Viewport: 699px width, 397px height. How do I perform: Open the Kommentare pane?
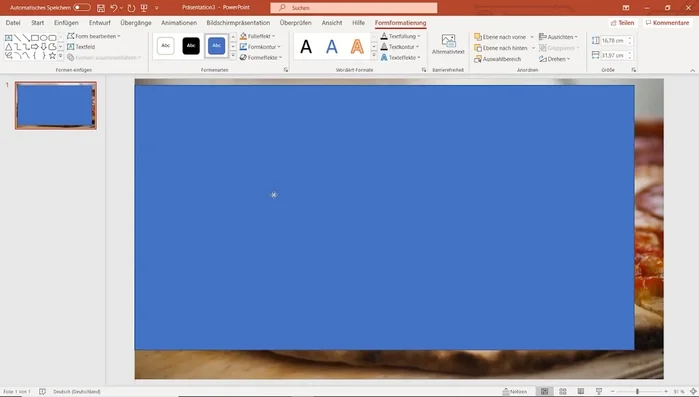coord(667,23)
